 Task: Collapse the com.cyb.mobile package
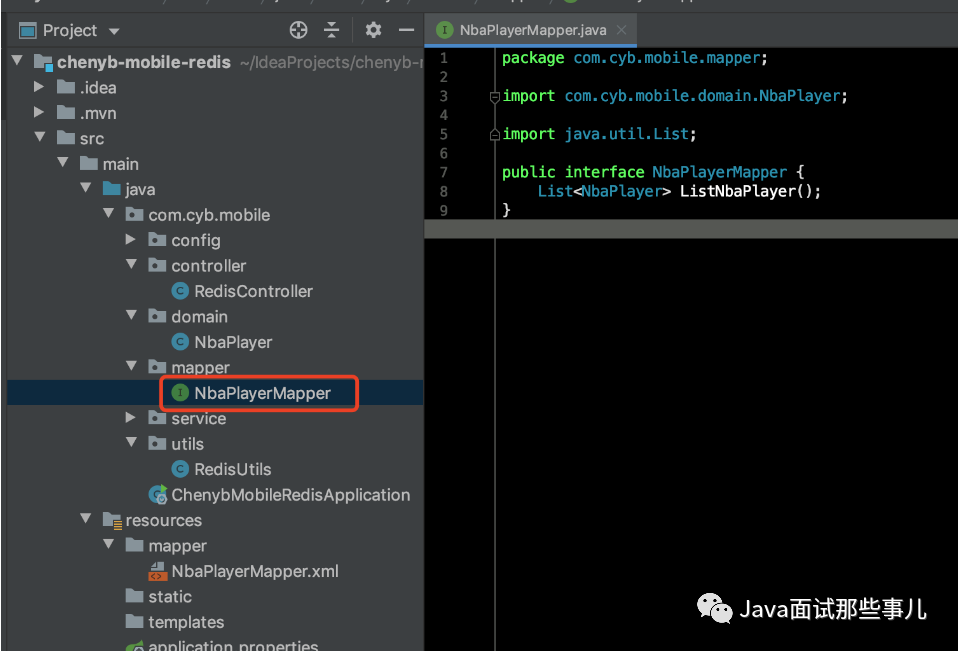109,213
